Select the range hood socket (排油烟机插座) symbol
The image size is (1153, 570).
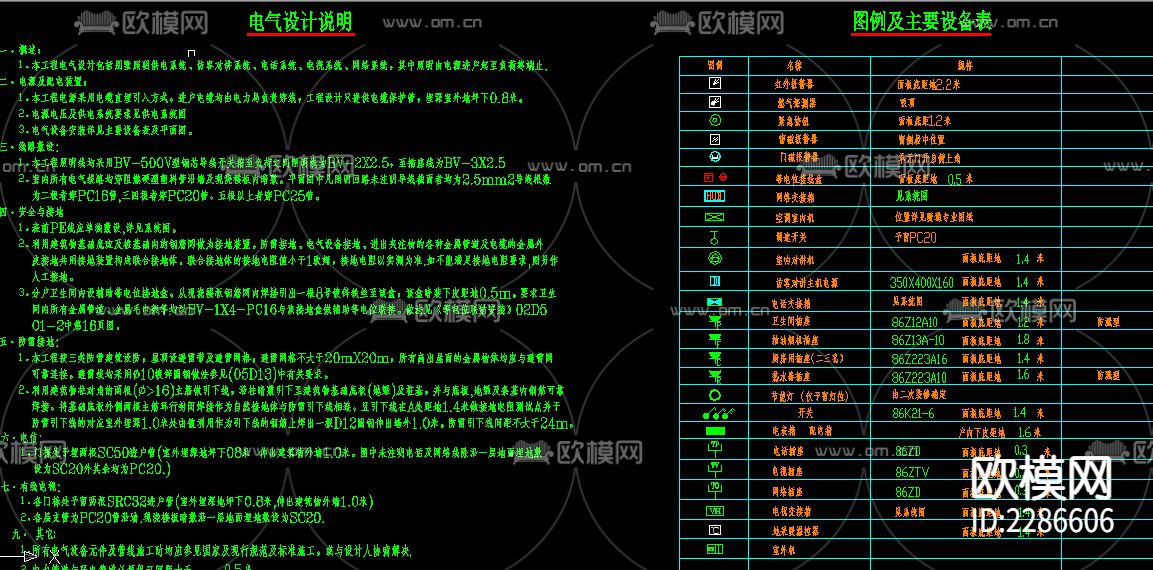[x=715, y=339]
